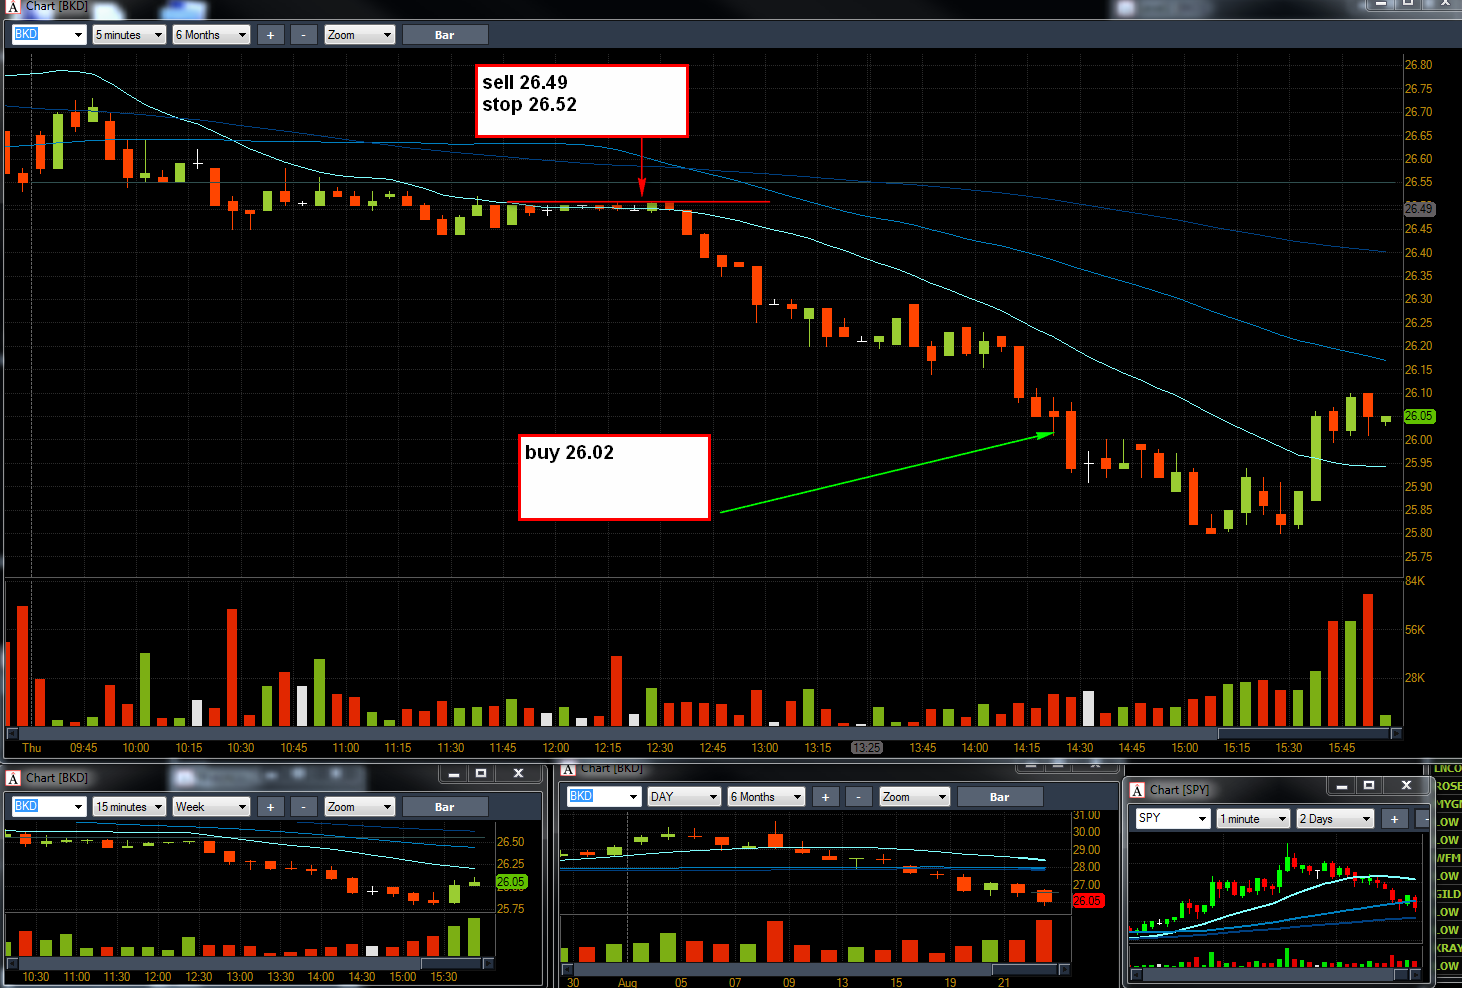Click green 26.05 price tag on main axis

[1419, 416]
